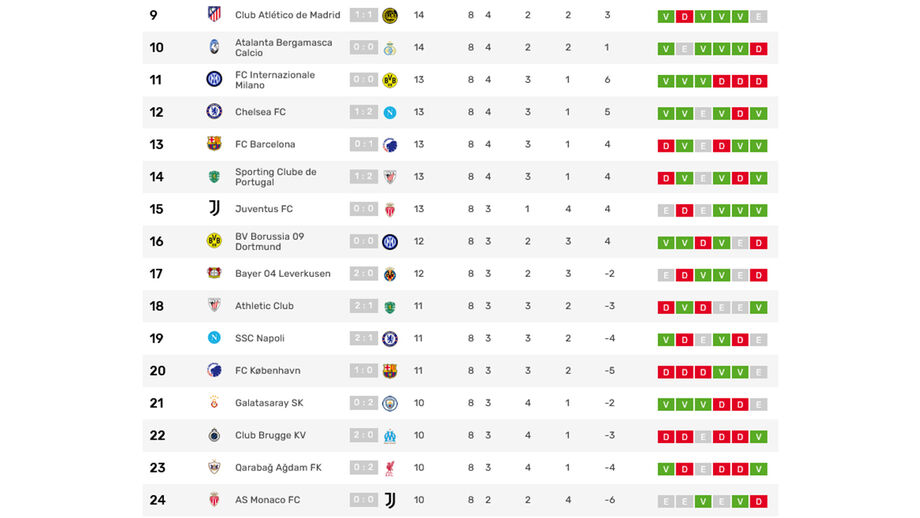The image size is (920, 518).
Task: Open the Chelsea FC team link
Action: pos(260,112)
